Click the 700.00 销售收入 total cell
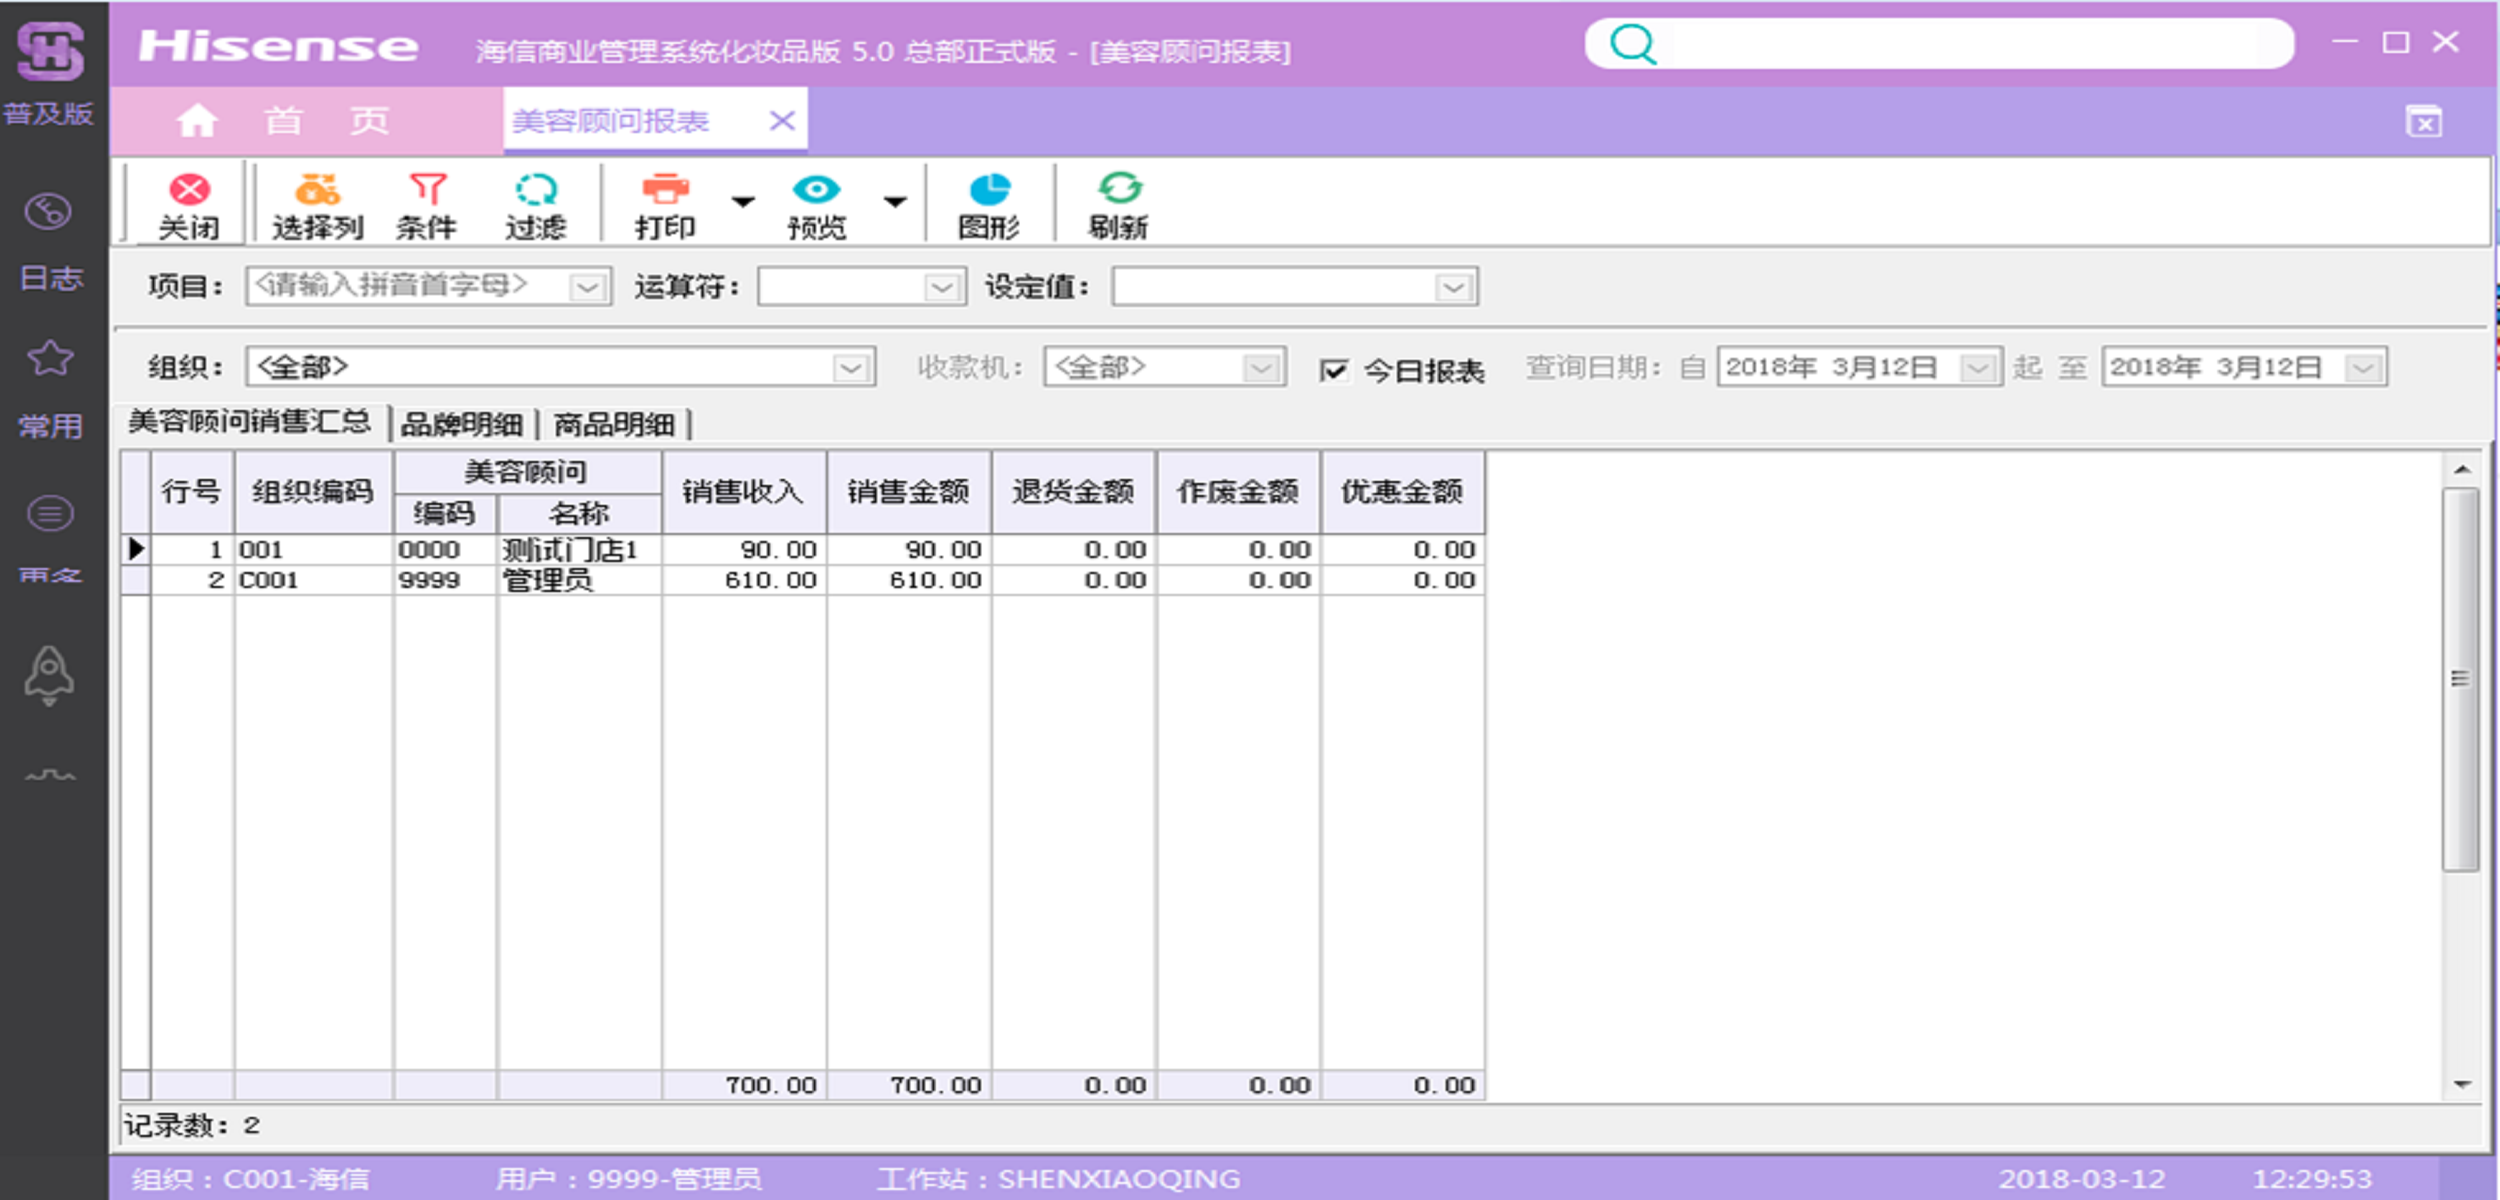2500x1200 pixels. pos(744,1085)
